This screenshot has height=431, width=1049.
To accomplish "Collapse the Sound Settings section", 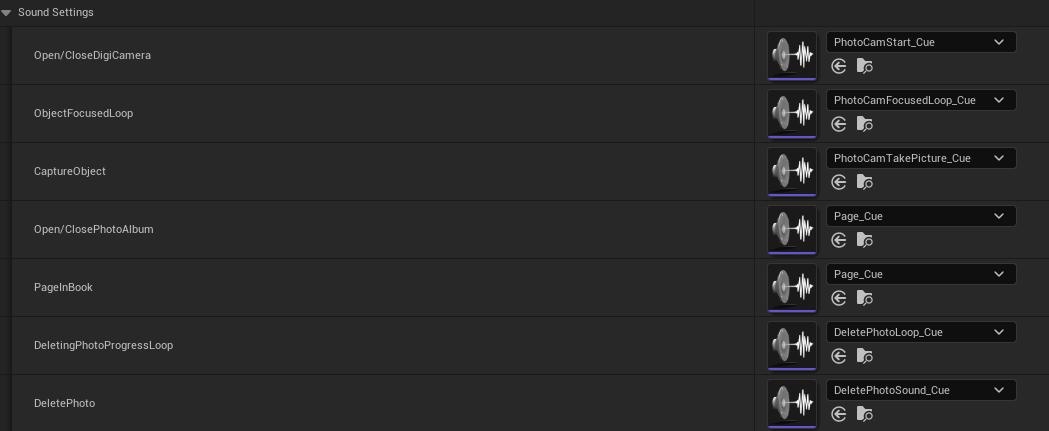I will point(7,13).
